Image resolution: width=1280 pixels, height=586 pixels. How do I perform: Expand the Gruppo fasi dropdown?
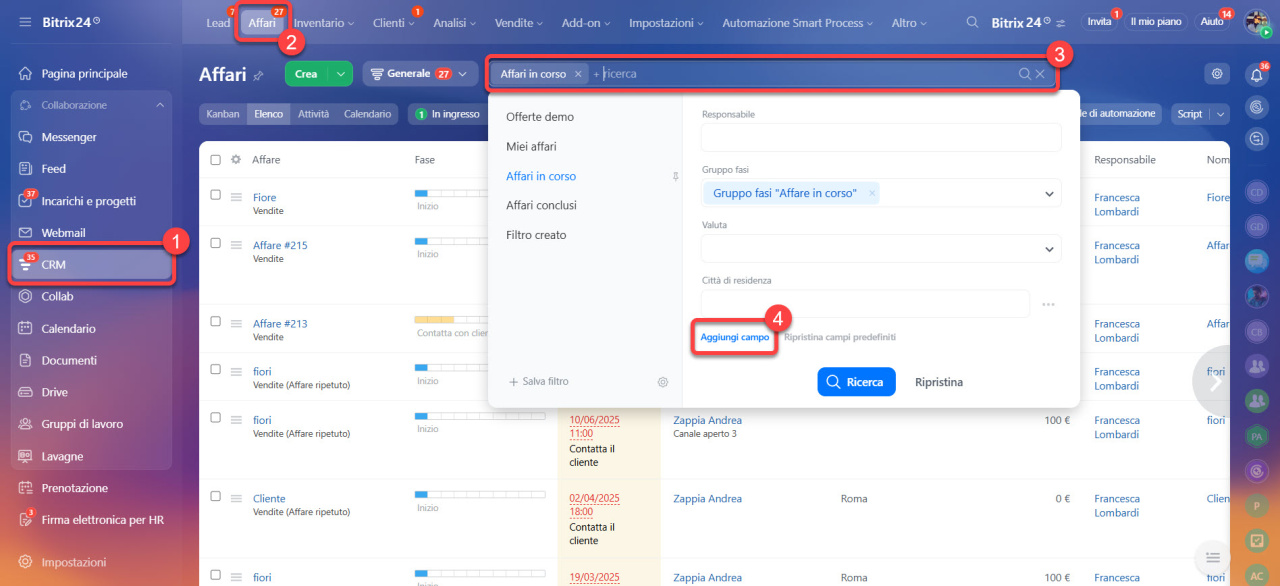(x=1049, y=194)
